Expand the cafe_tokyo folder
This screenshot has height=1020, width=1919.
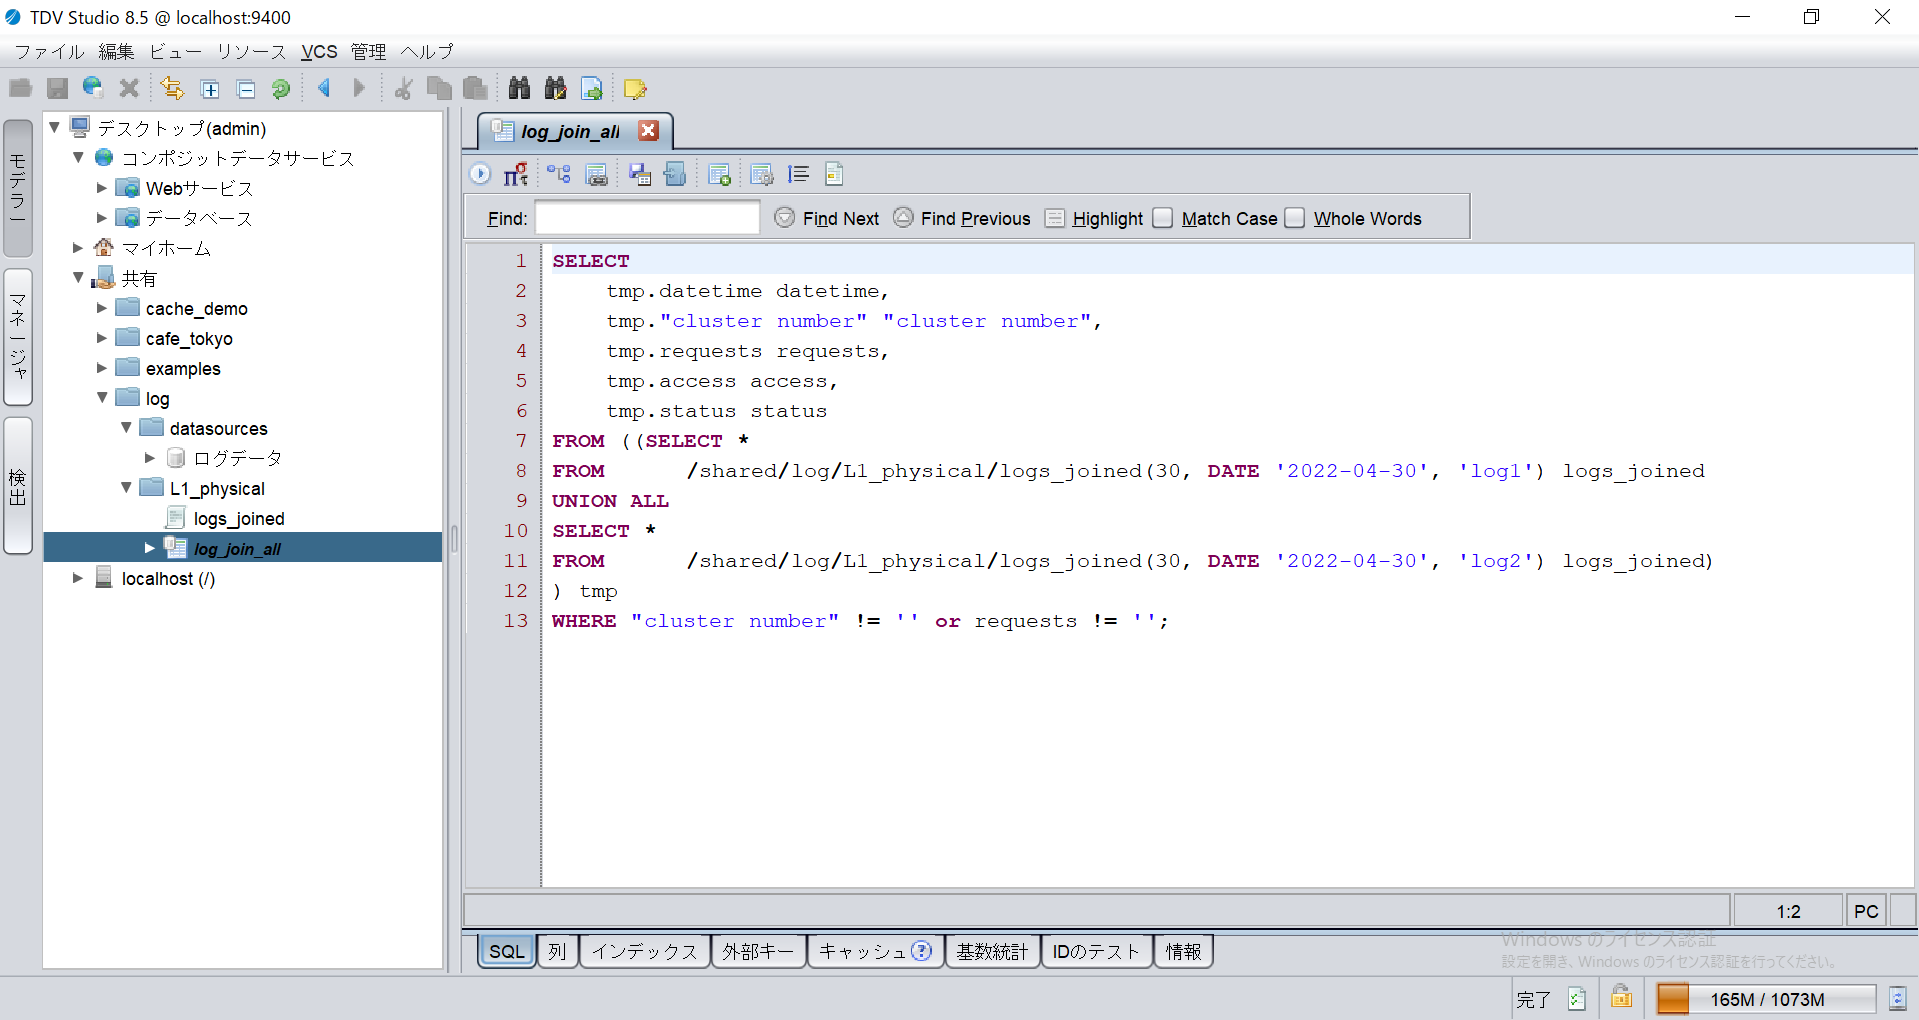coord(101,338)
